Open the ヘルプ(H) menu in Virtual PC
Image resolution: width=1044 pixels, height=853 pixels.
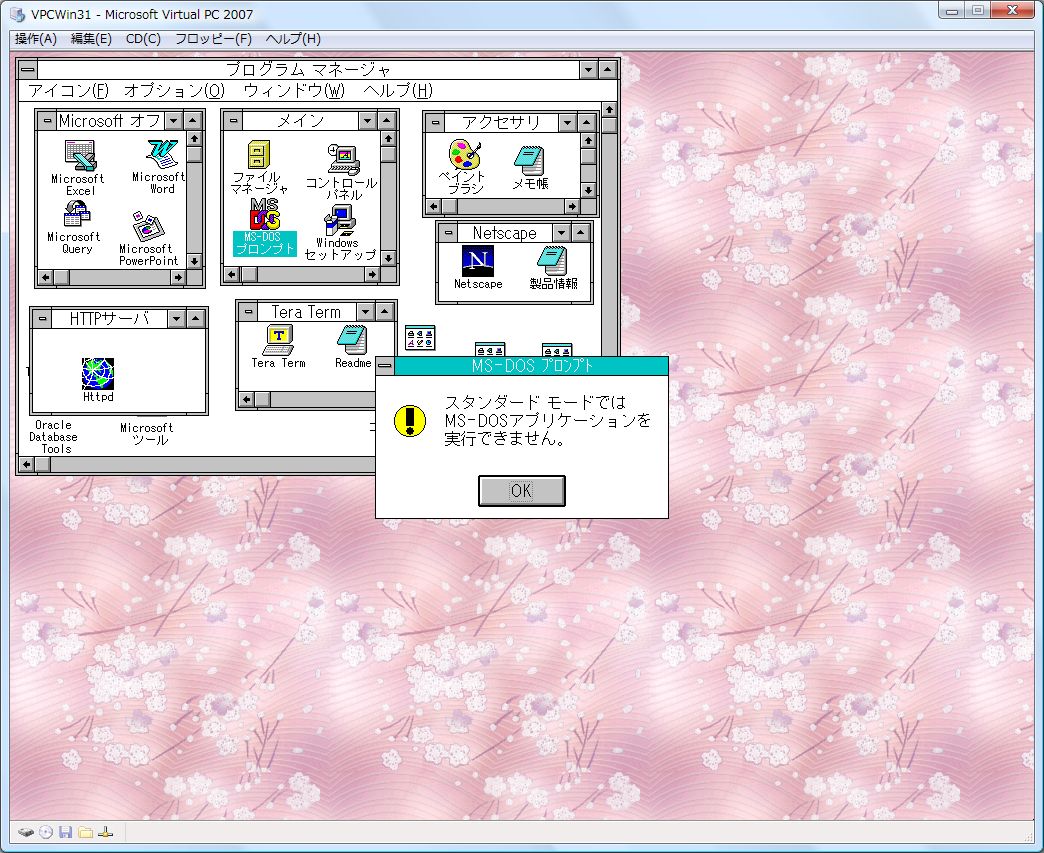pyautogui.click(x=293, y=39)
